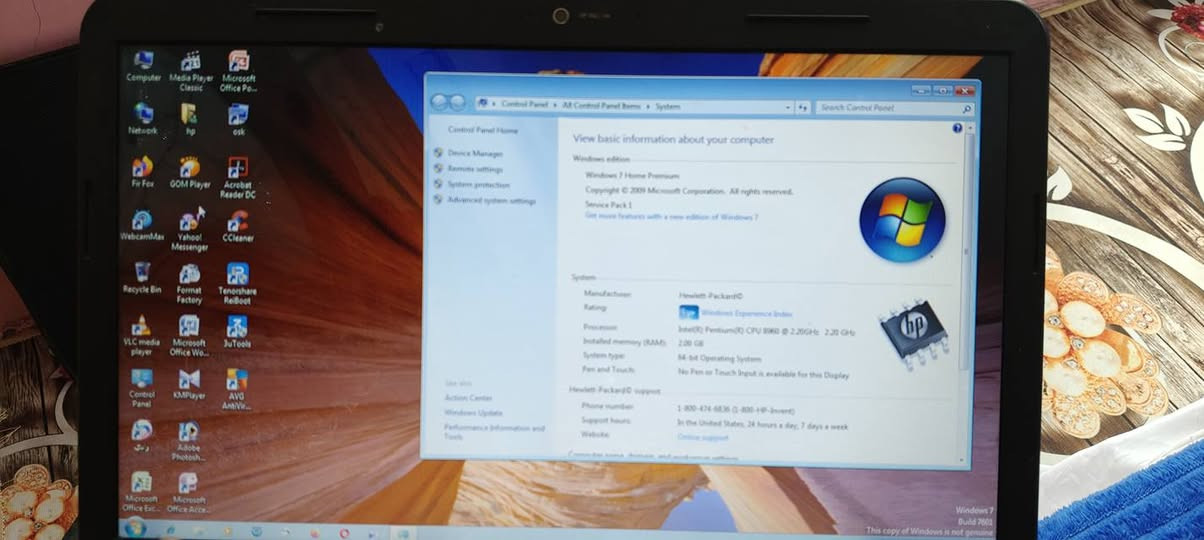Open Microsoft Office Access desktop icon

[x=188, y=491]
